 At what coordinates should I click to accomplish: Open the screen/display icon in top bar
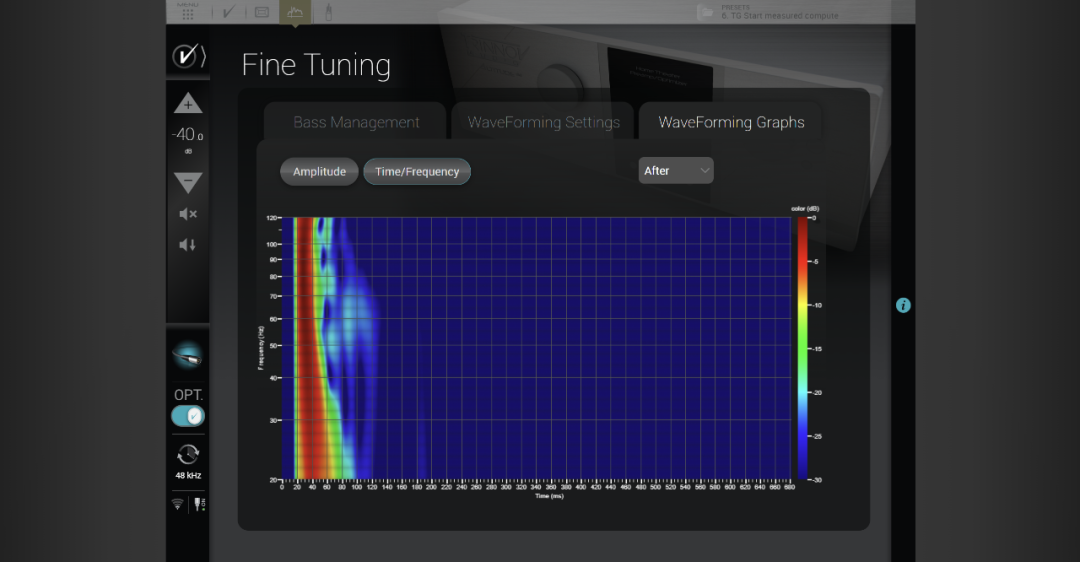tap(262, 12)
